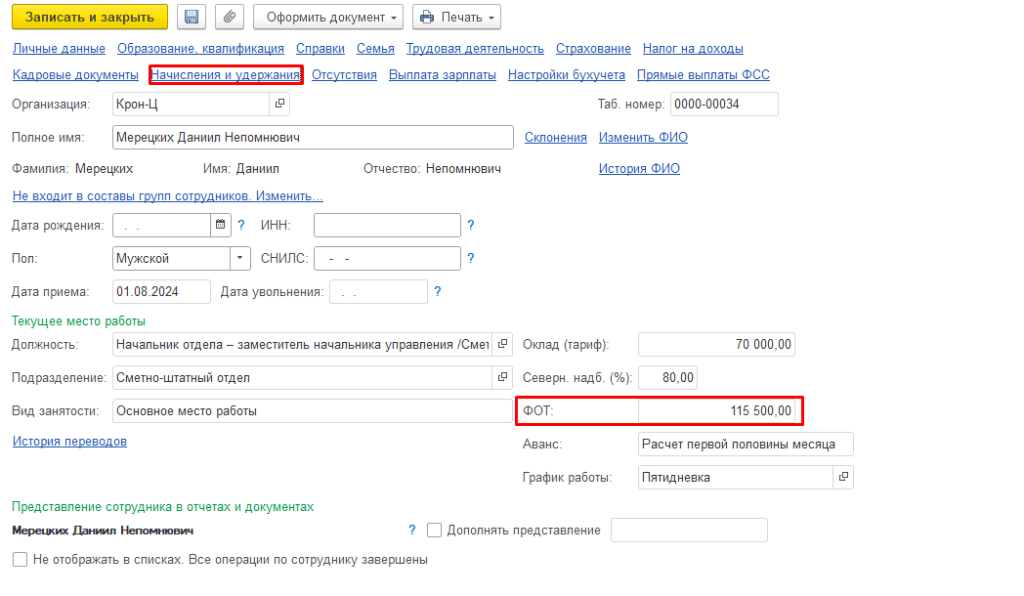Image resolution: width=1024 pixels, height=596 pixels.
Task: Click the help question mark next to СНИЛС
Action: pos(471,258)
